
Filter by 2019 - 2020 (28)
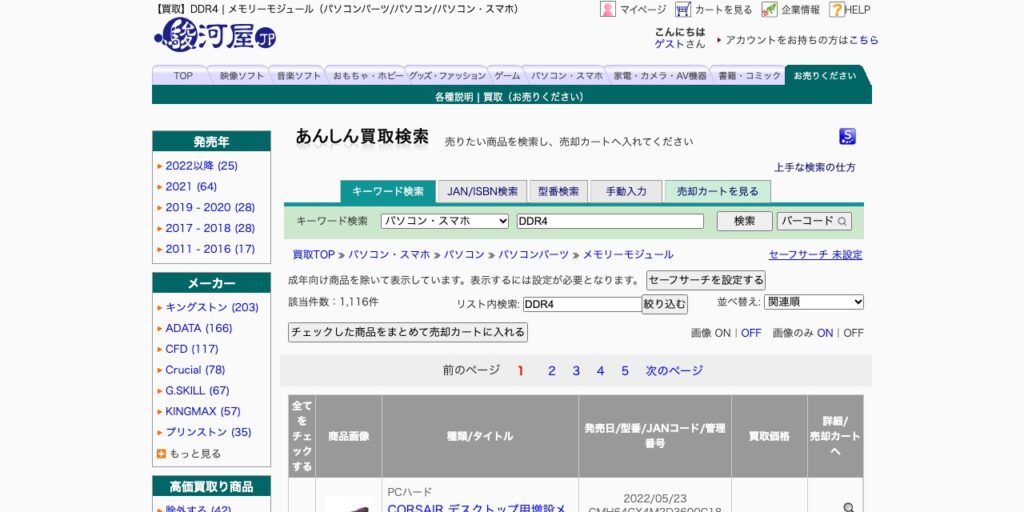click(210, 208)
